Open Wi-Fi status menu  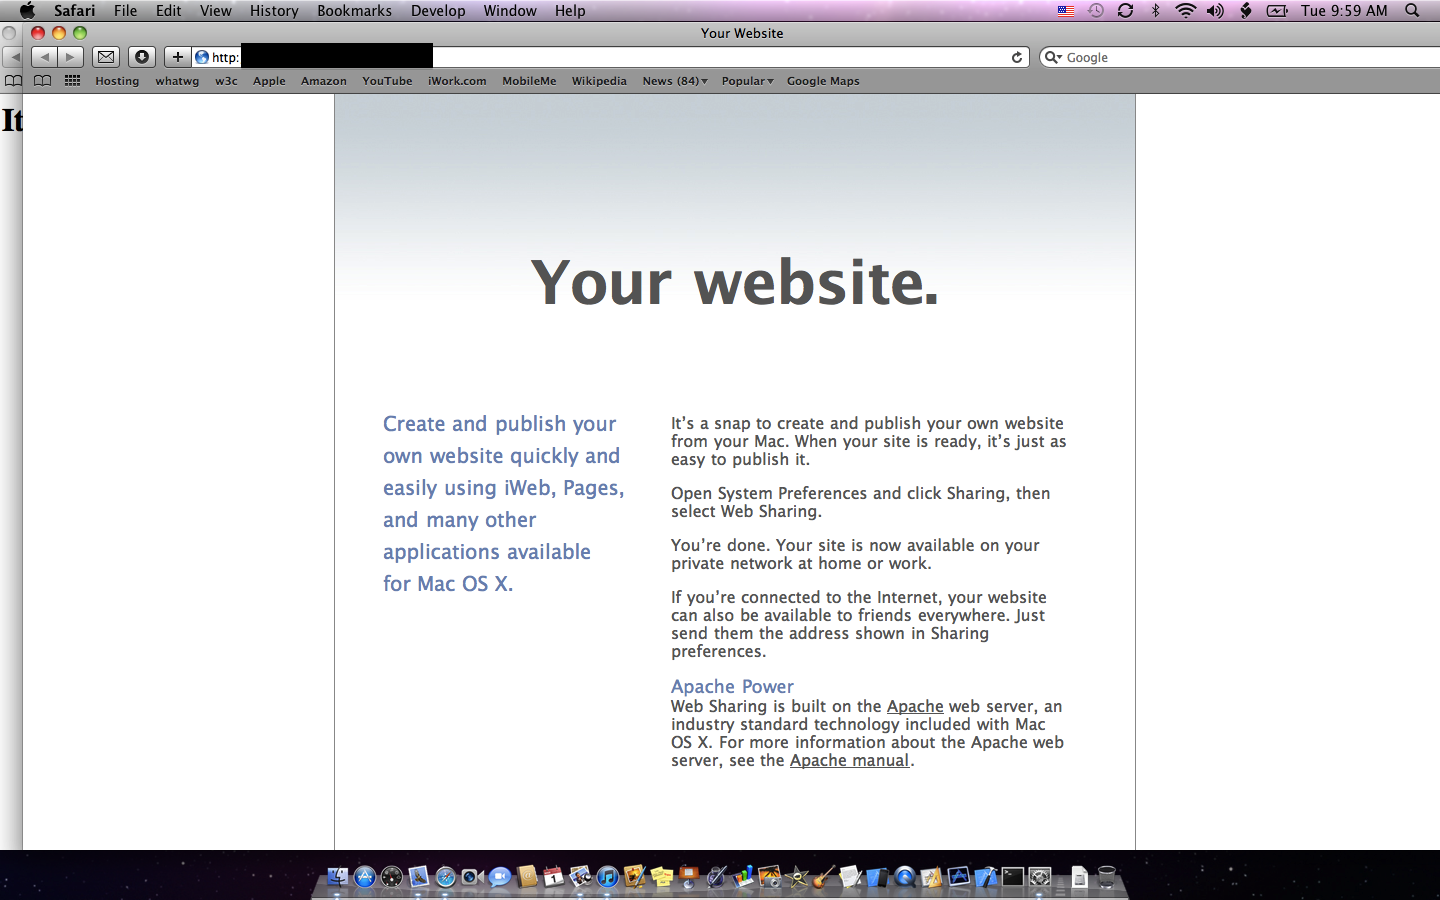coord(1185,10)
